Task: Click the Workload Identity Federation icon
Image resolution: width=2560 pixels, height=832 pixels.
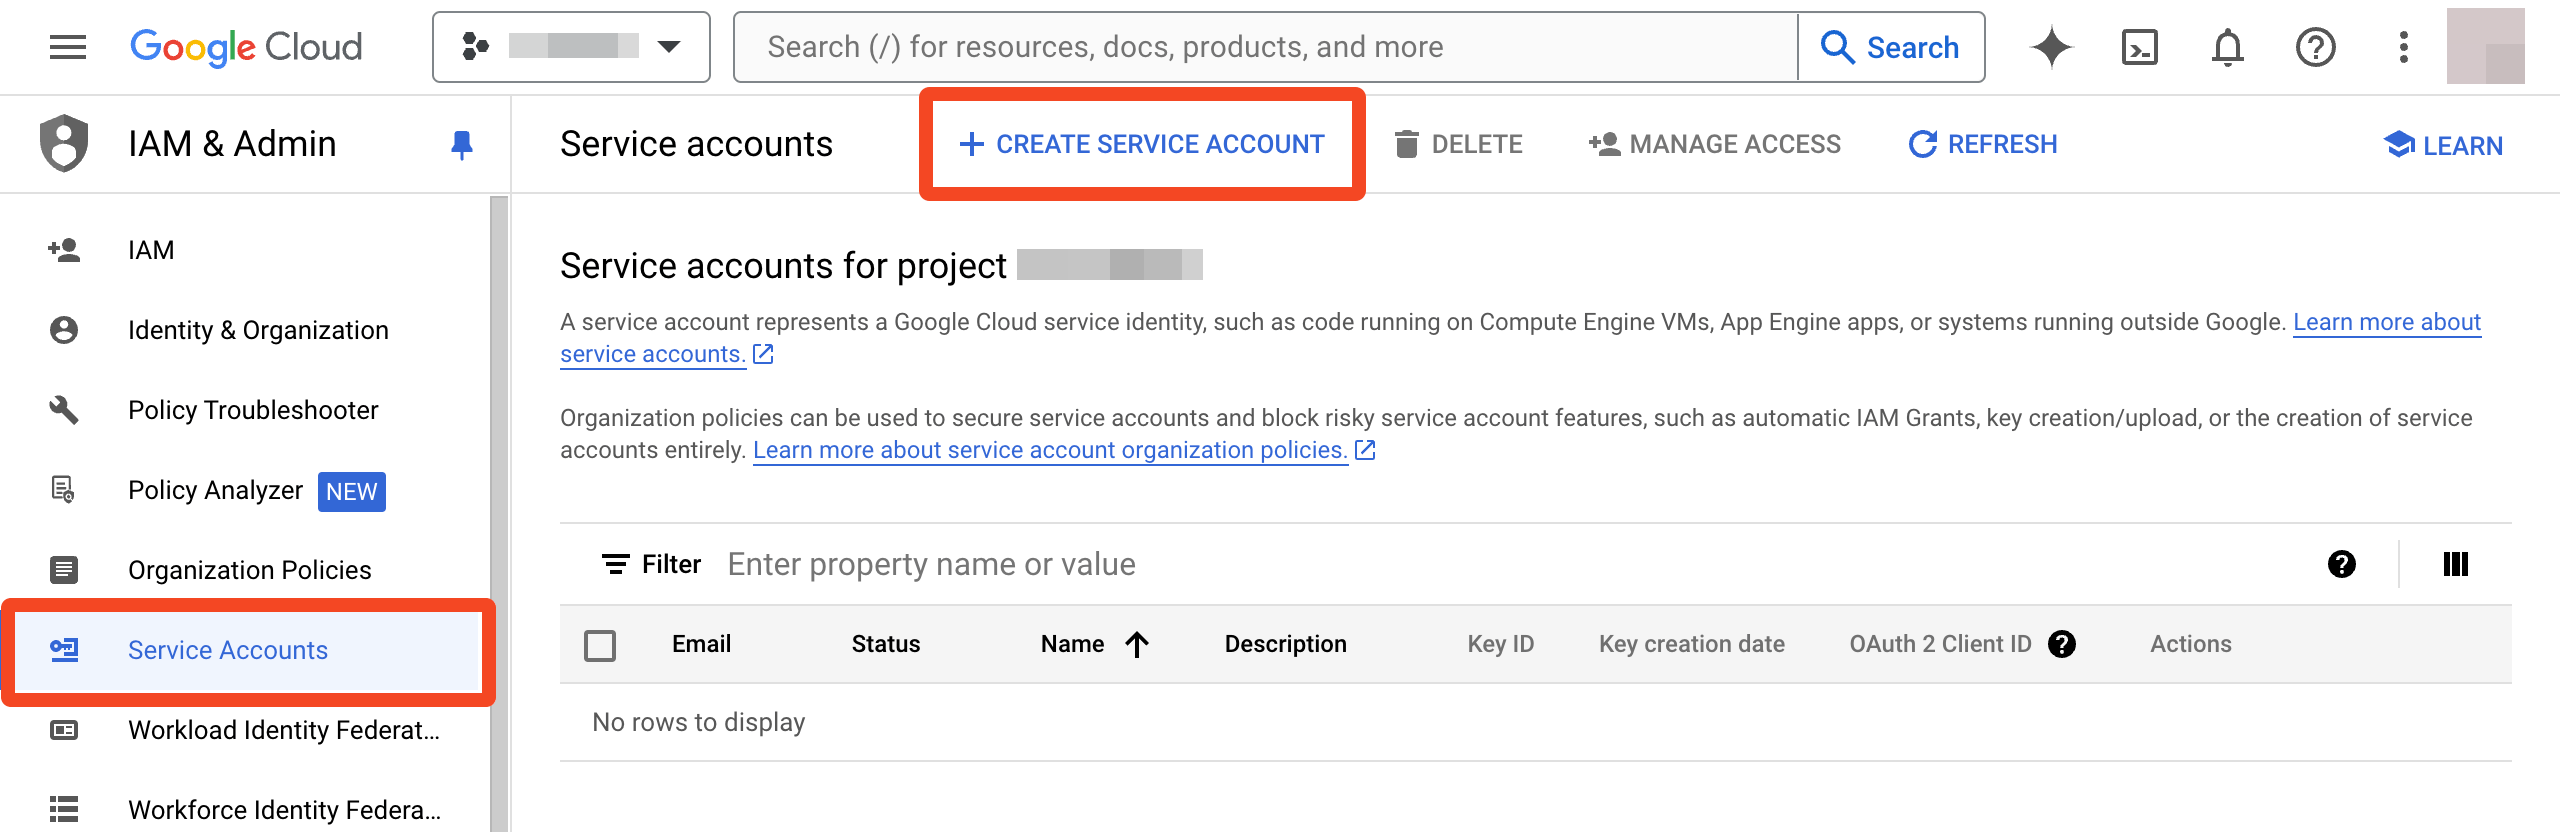Action: coord(64,730)
